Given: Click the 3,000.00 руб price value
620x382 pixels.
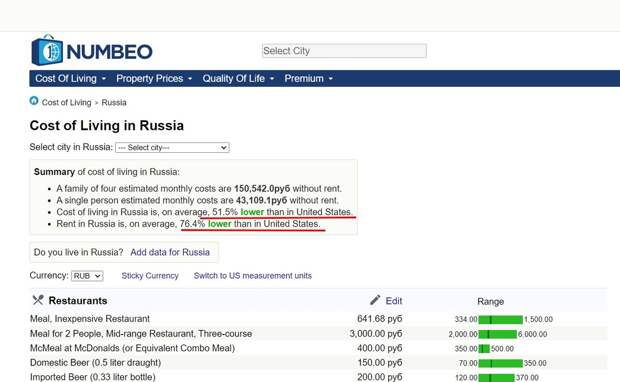Looking at the screenshot, I should [x=376, y=334].
